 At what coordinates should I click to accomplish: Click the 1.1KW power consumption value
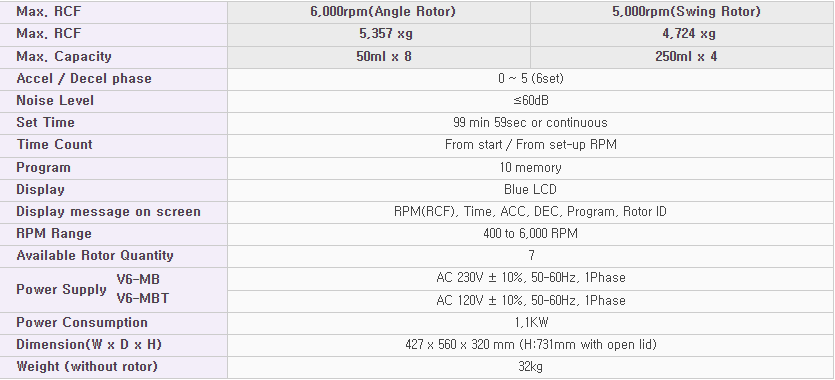531,323
